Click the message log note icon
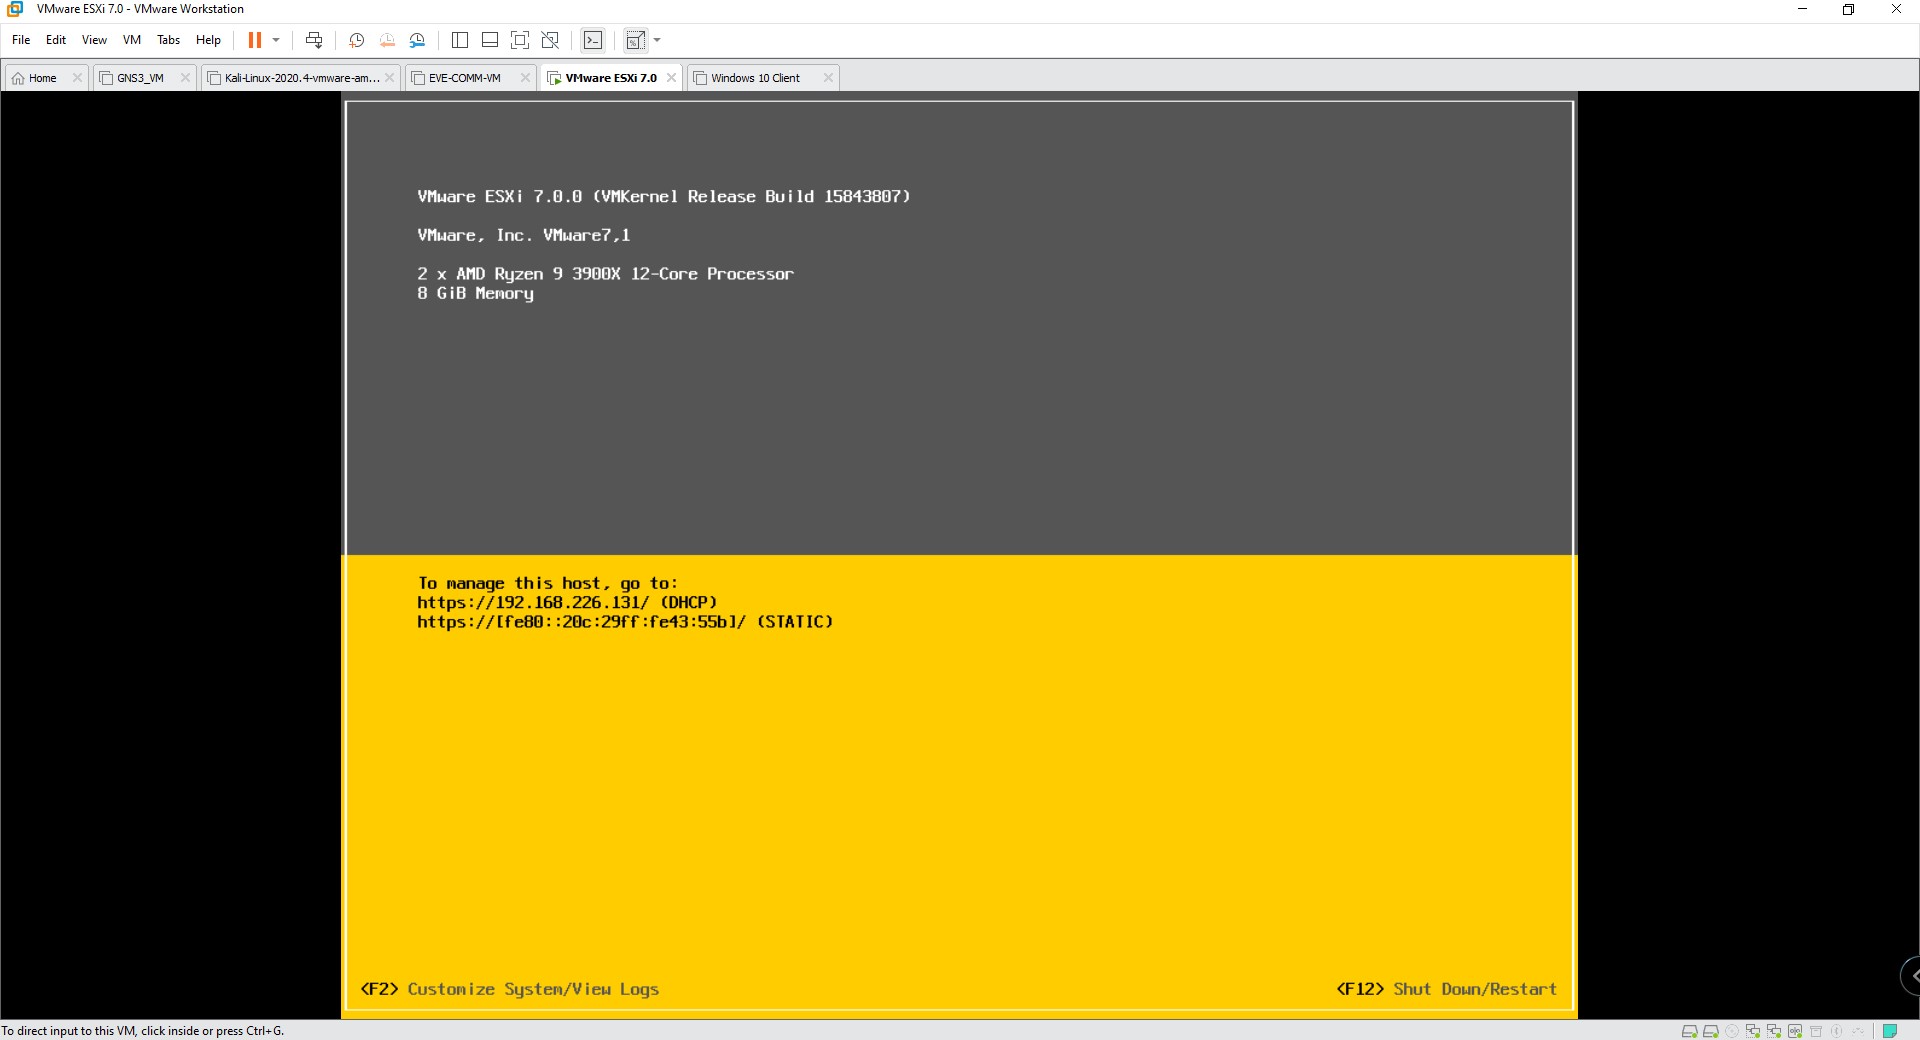1920x1040 pixels. coord(1889,1031)
